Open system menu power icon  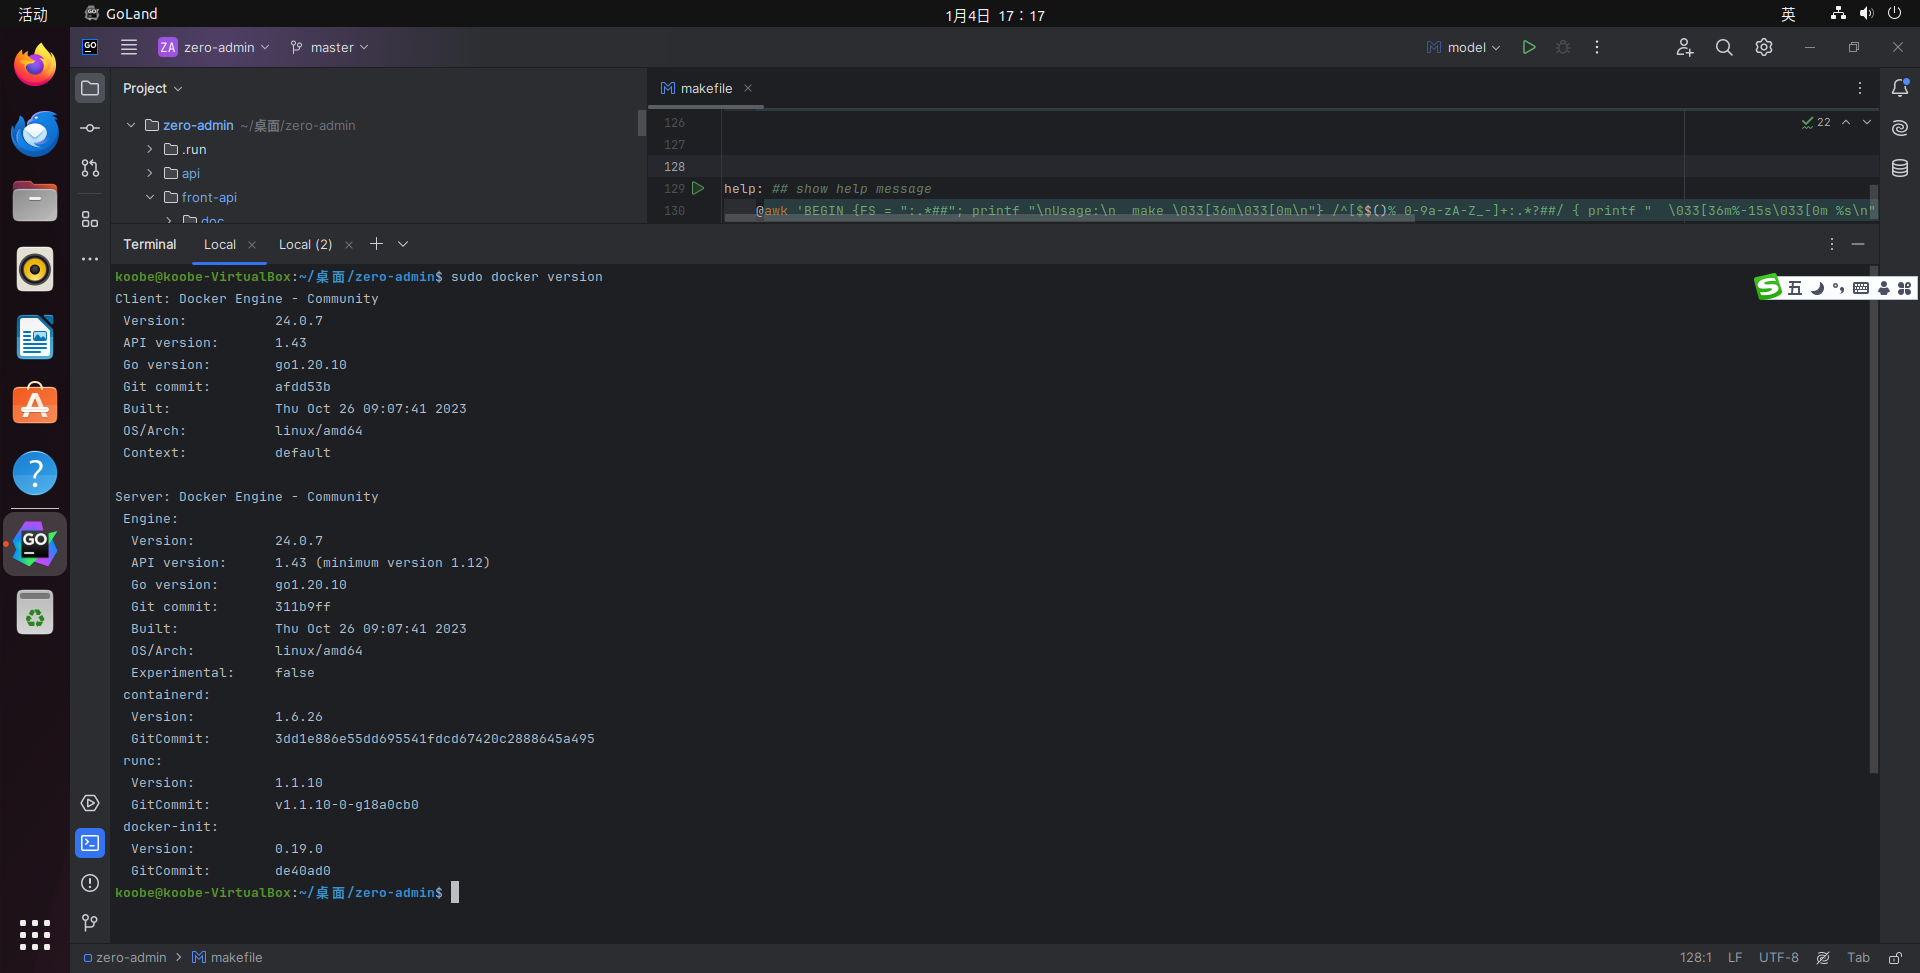point(1894,14)
